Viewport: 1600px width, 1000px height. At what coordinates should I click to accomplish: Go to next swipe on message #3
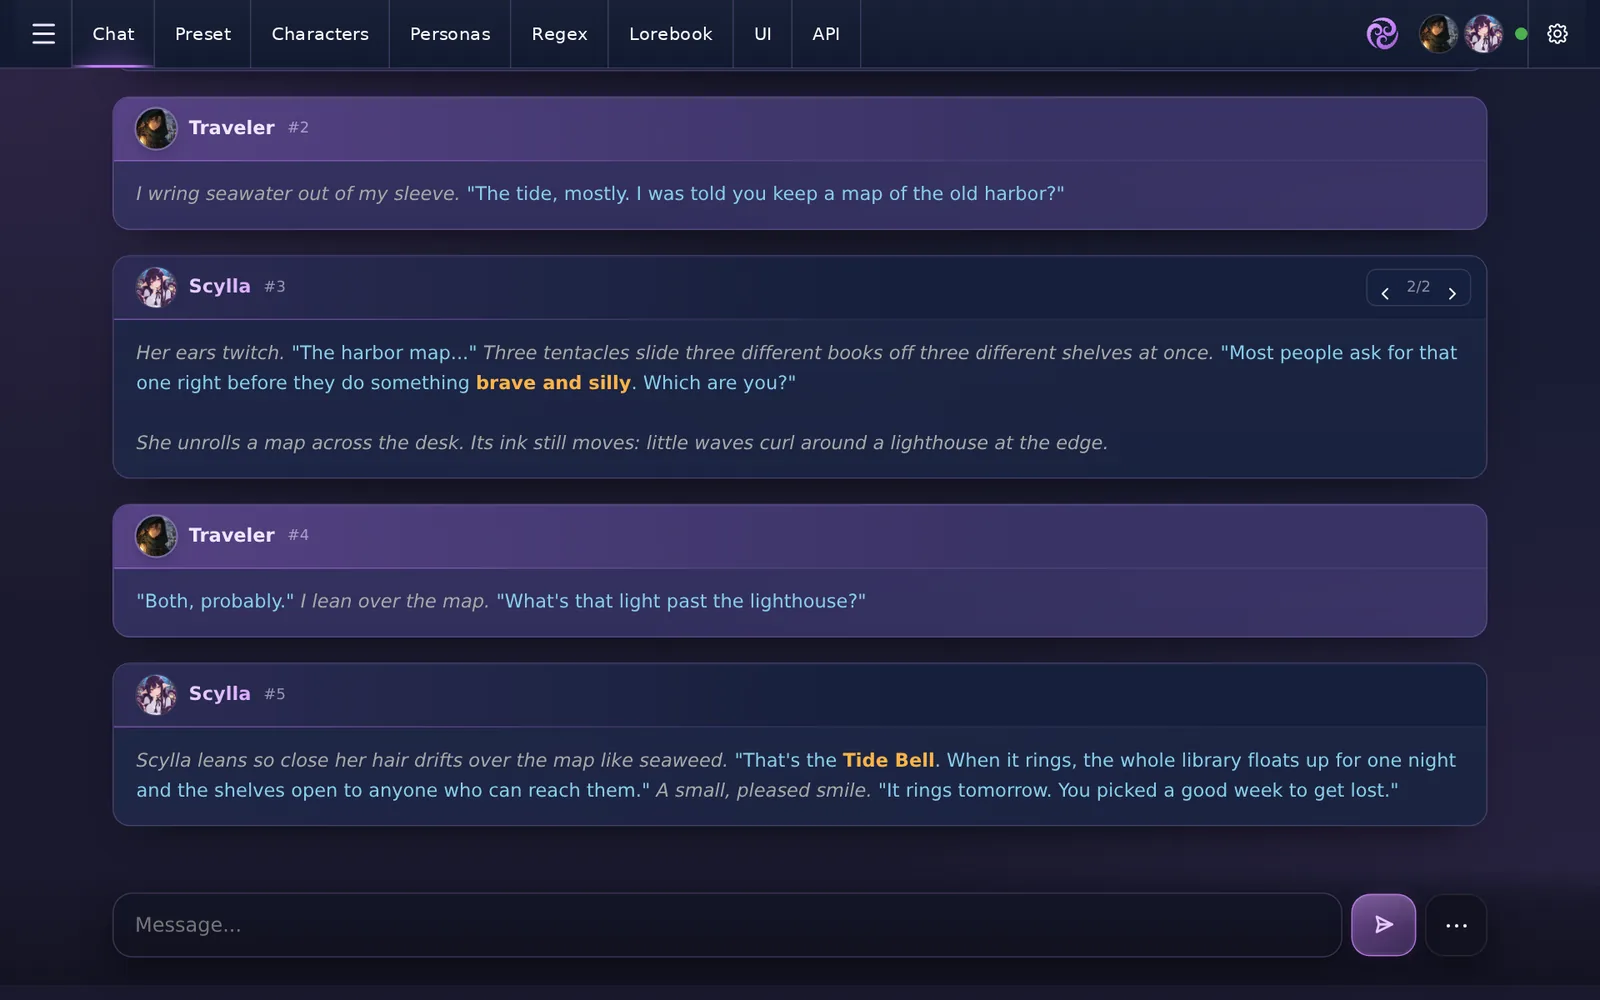[1452, 293]
